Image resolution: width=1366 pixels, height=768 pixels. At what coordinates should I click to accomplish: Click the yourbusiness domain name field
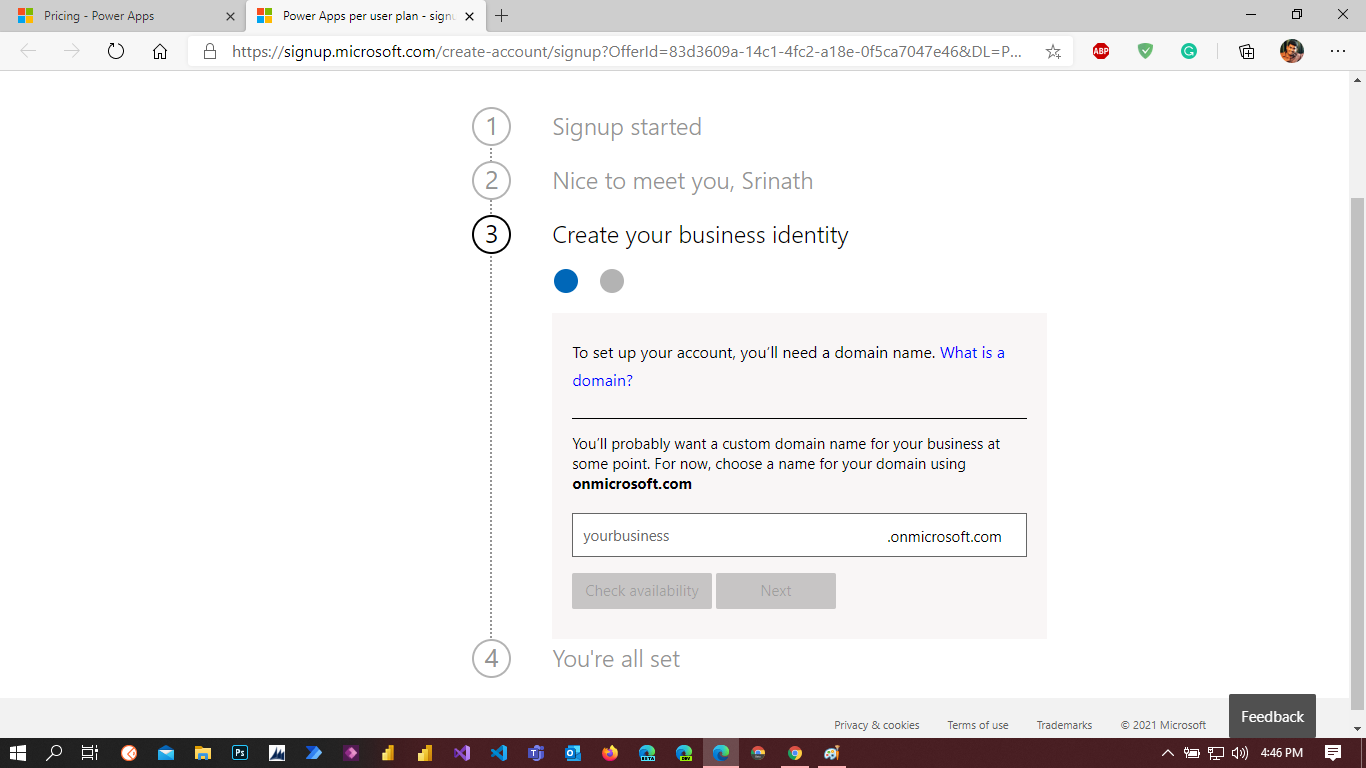725,536
